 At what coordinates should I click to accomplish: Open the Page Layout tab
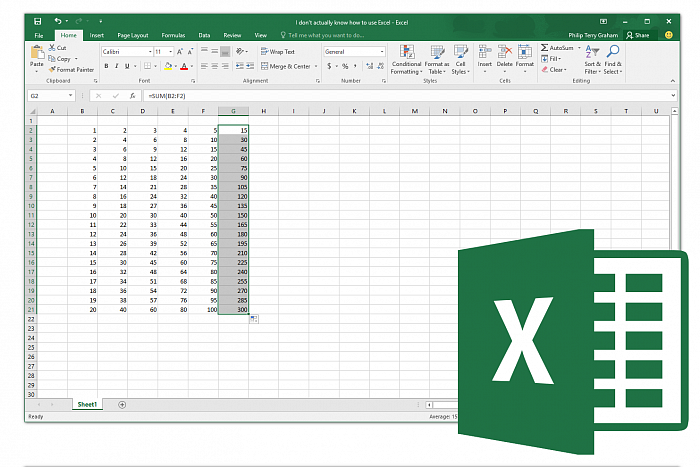click(133, 35)
